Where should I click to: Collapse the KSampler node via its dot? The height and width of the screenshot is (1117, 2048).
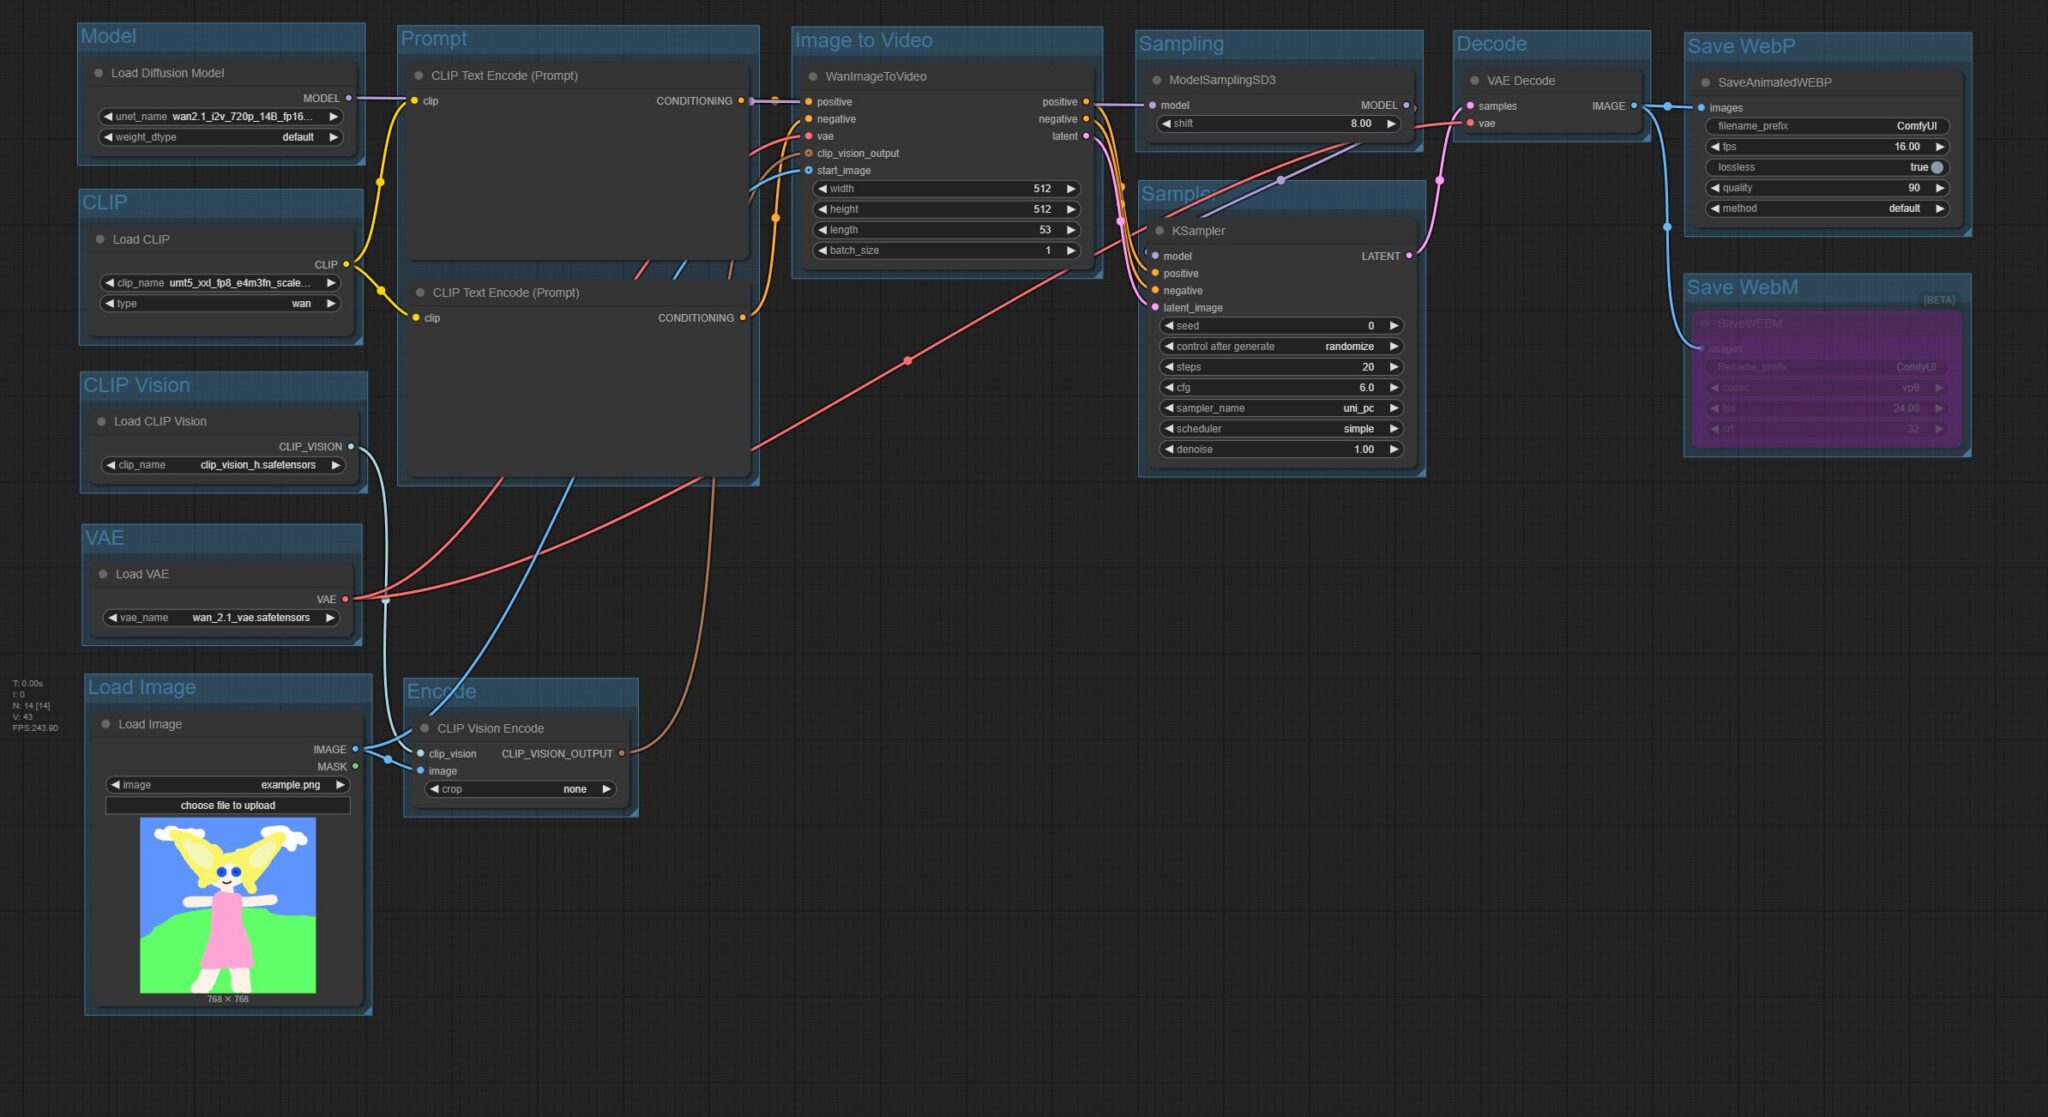pyautogui.click(x=1160, y=231)
